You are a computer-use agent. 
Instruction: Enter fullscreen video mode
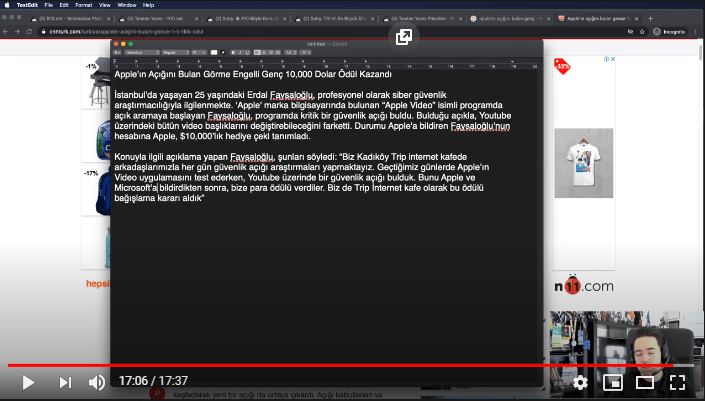[x=677, y=383]
